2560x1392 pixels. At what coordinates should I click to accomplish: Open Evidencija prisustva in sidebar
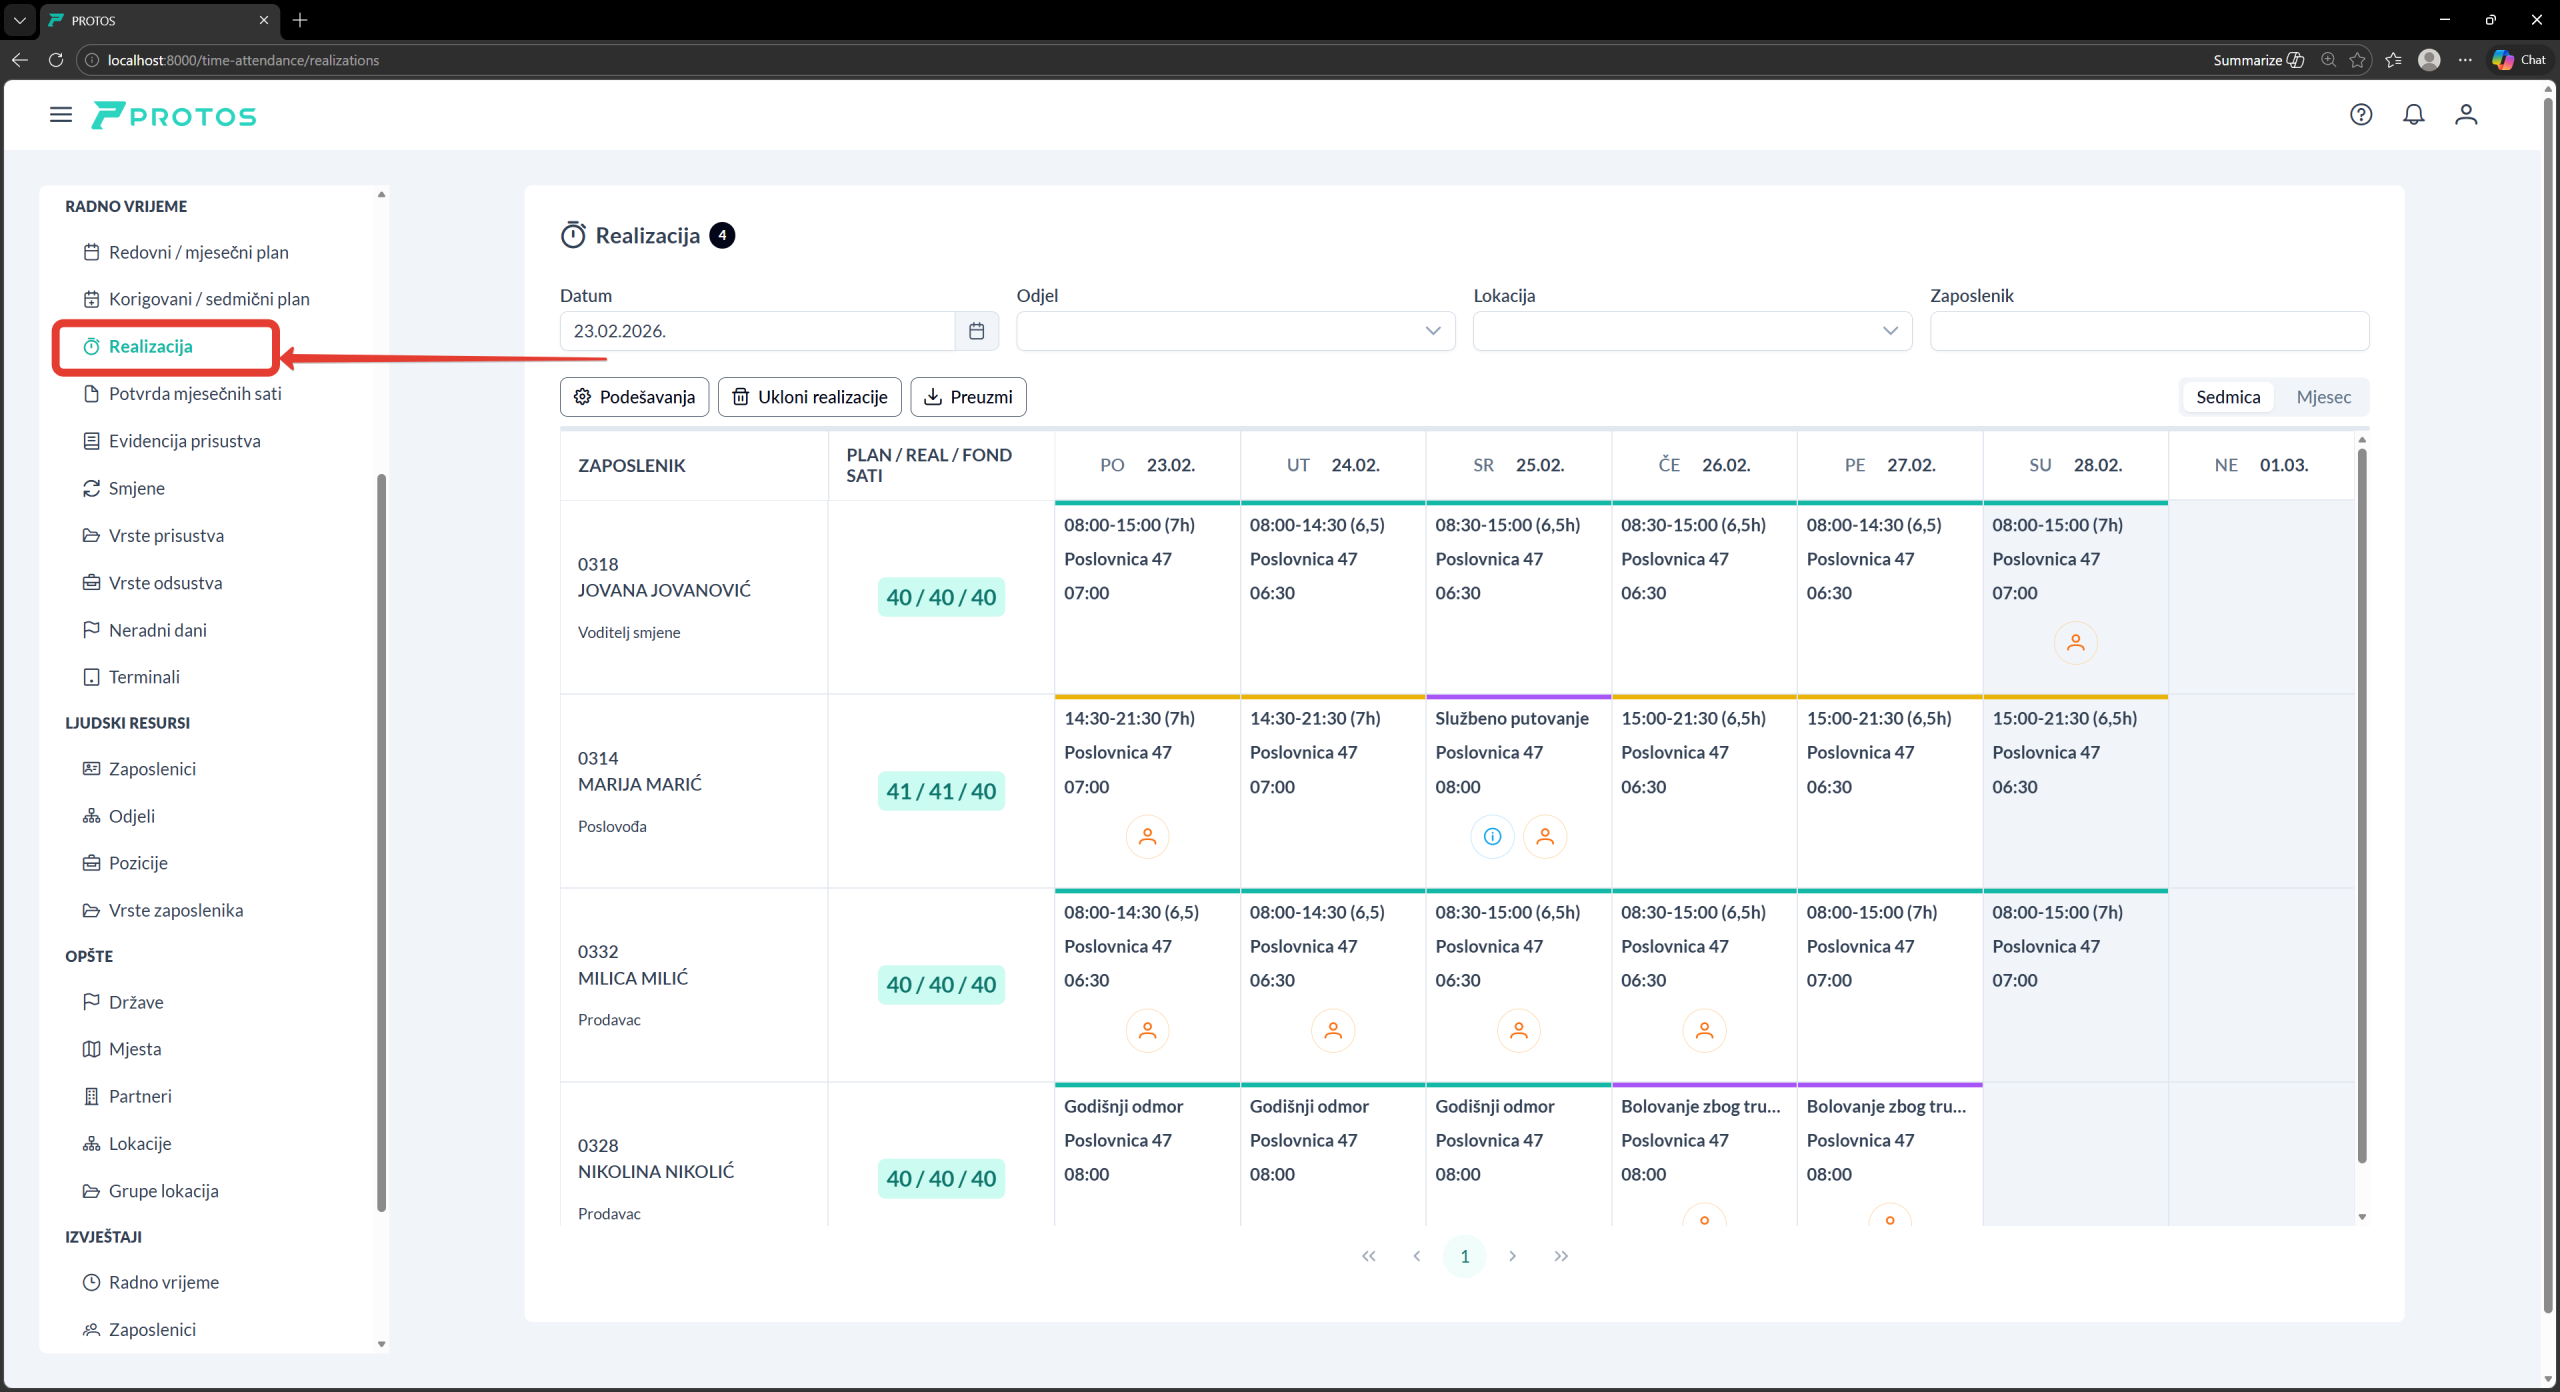[x=184, y=441]
